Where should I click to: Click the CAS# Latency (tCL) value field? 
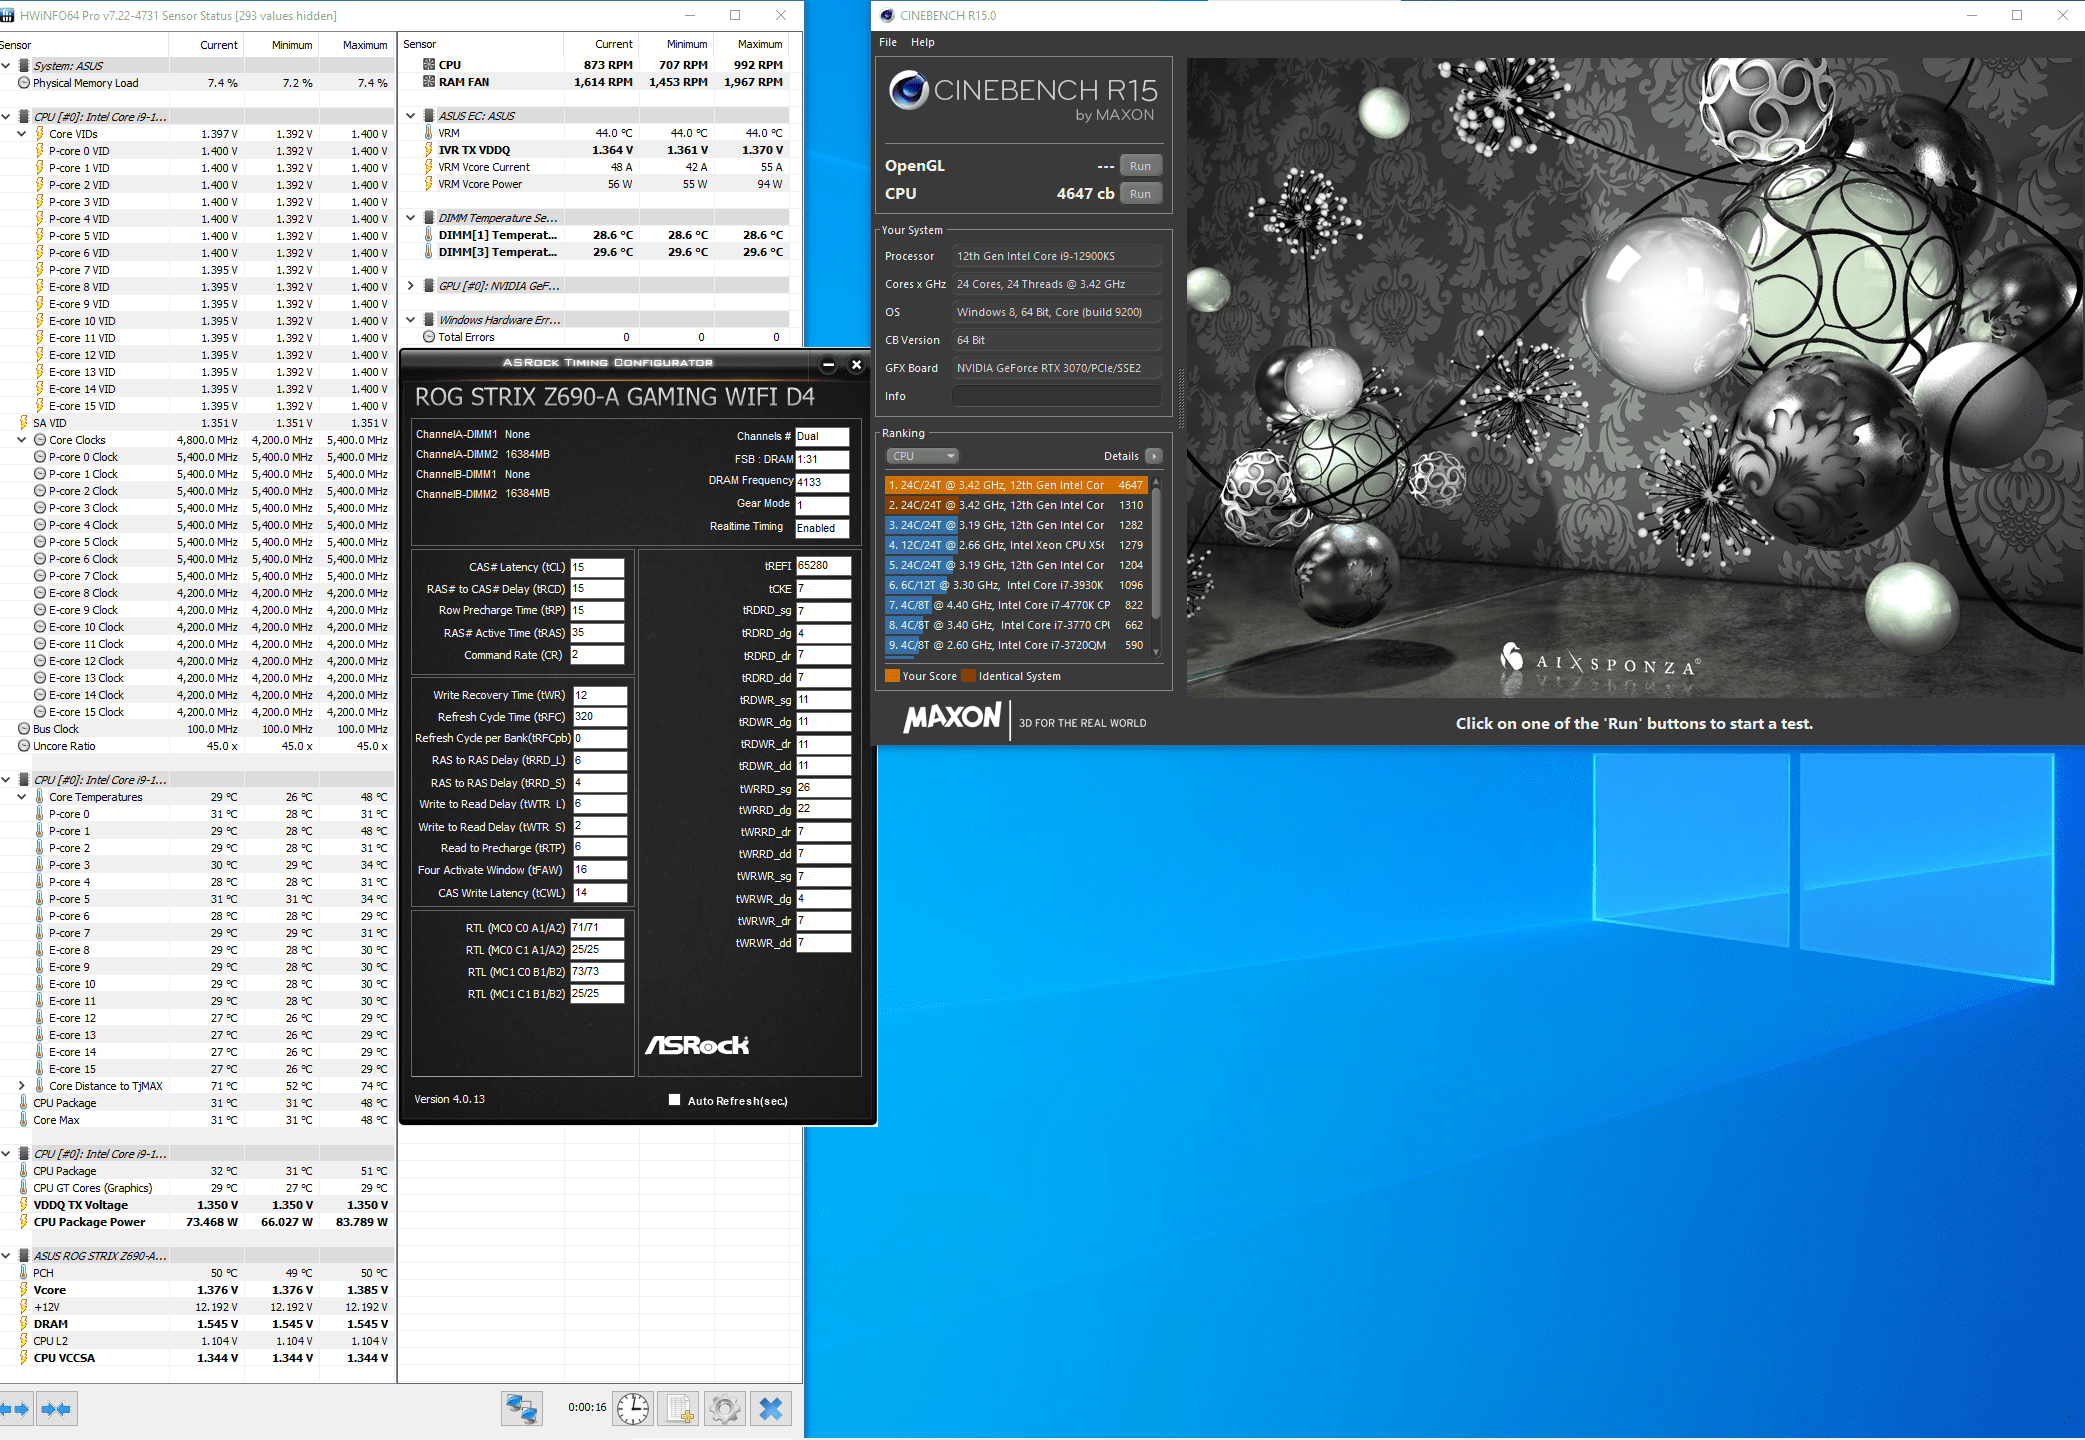(597, 567)
